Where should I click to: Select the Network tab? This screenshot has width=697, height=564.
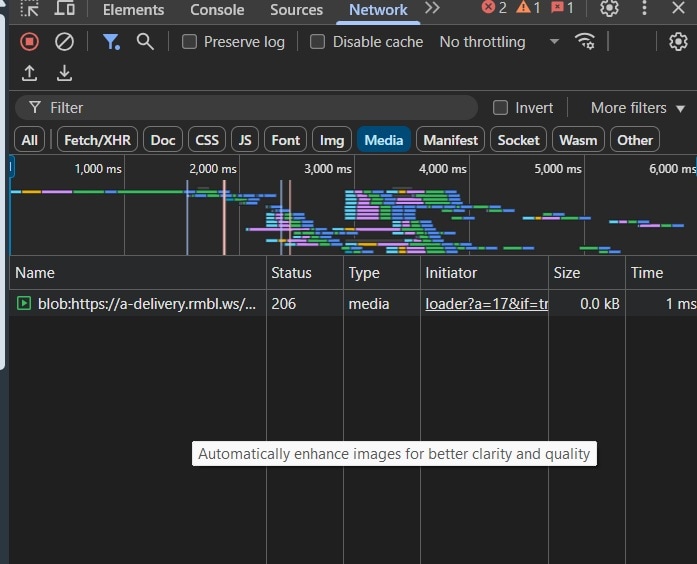click(x=378, y=10)
